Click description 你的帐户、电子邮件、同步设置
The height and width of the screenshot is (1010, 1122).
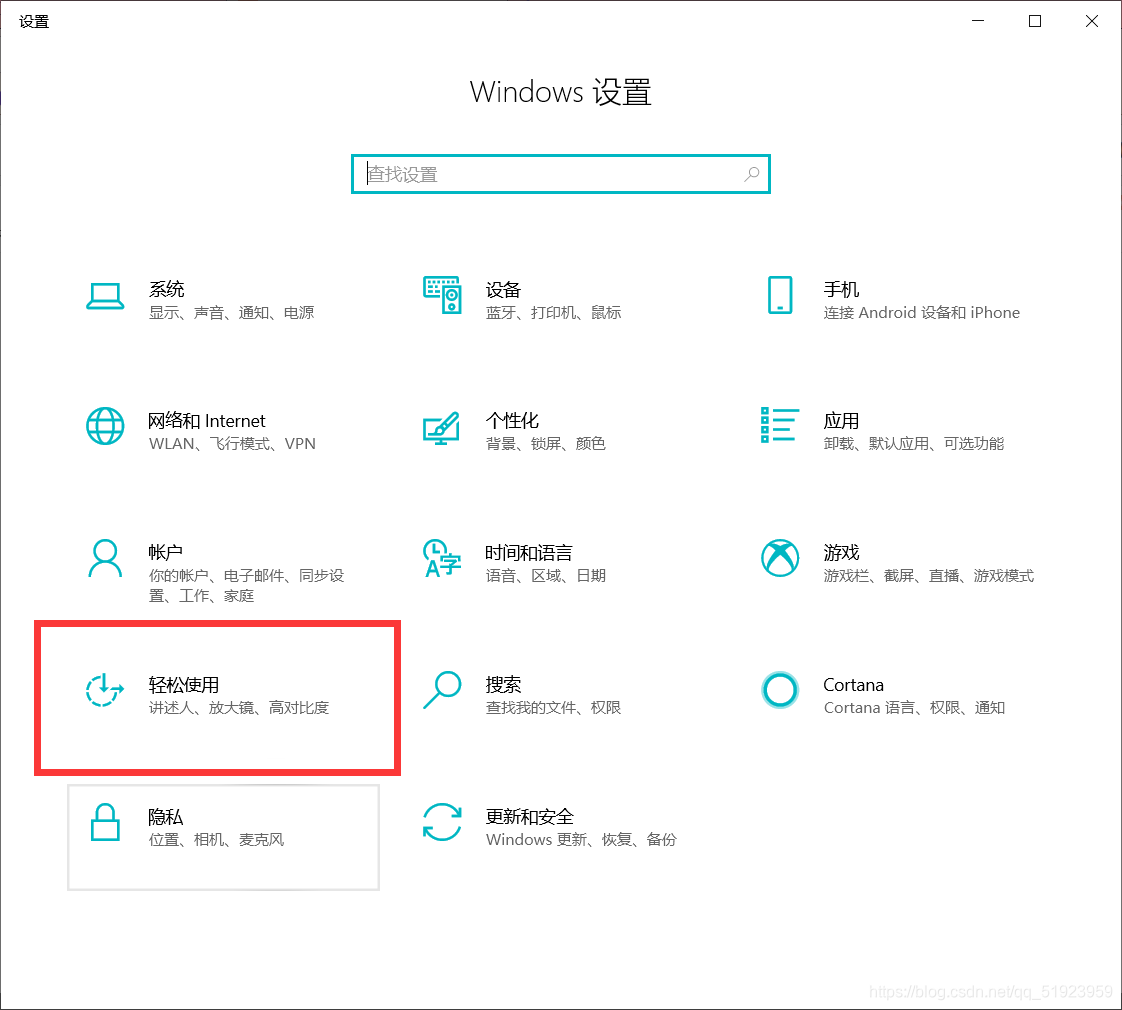click(246, 586)
